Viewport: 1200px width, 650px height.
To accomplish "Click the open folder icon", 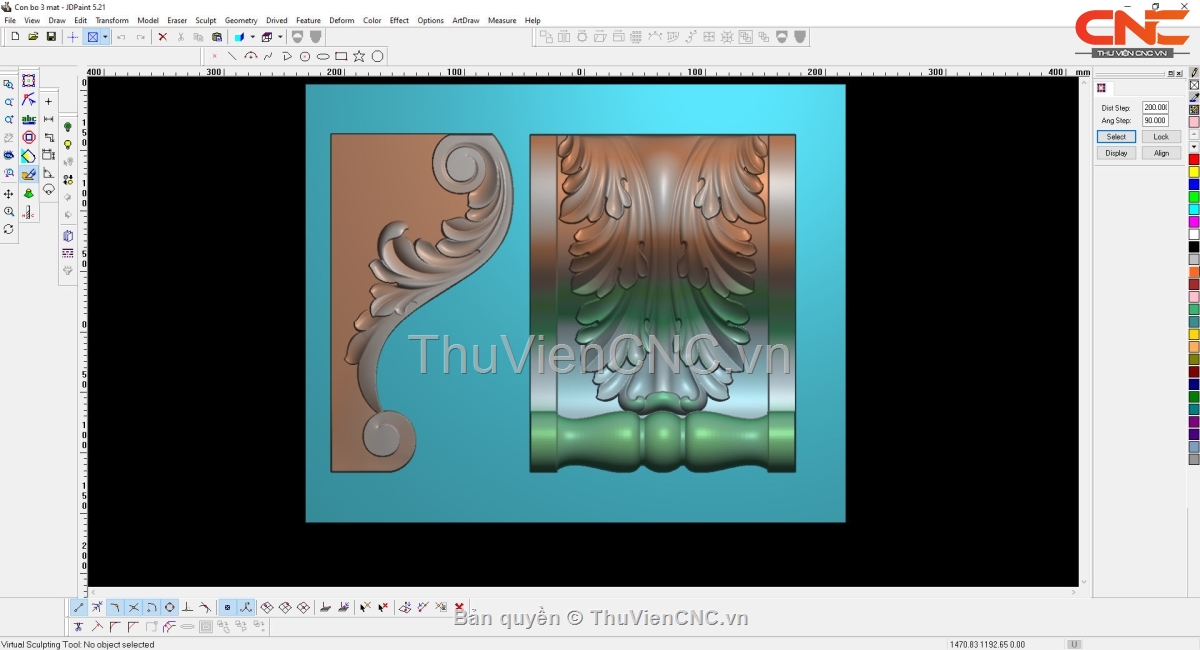I will pos(33,37).
